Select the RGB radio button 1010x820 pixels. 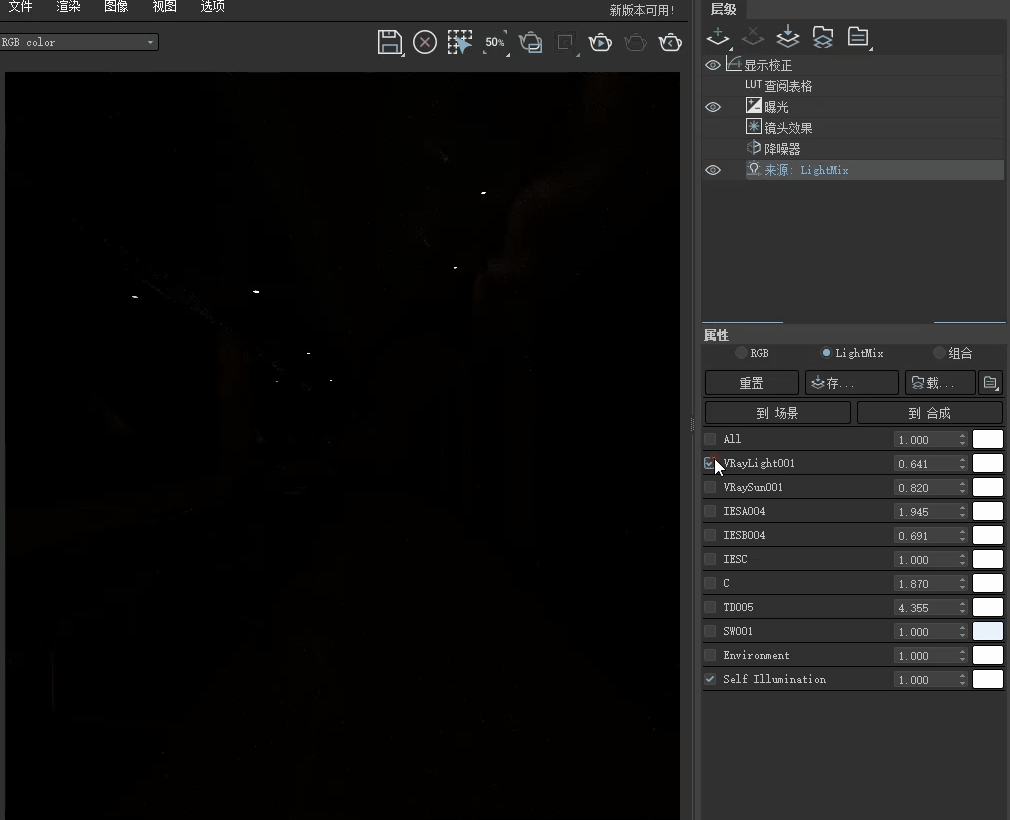coord(741,353)
